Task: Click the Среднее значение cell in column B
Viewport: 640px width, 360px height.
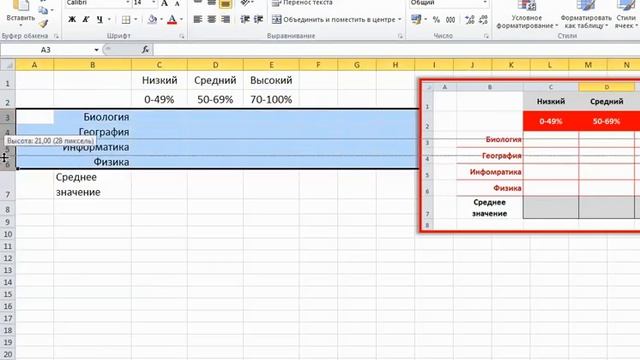Action: tap(92, 184)
